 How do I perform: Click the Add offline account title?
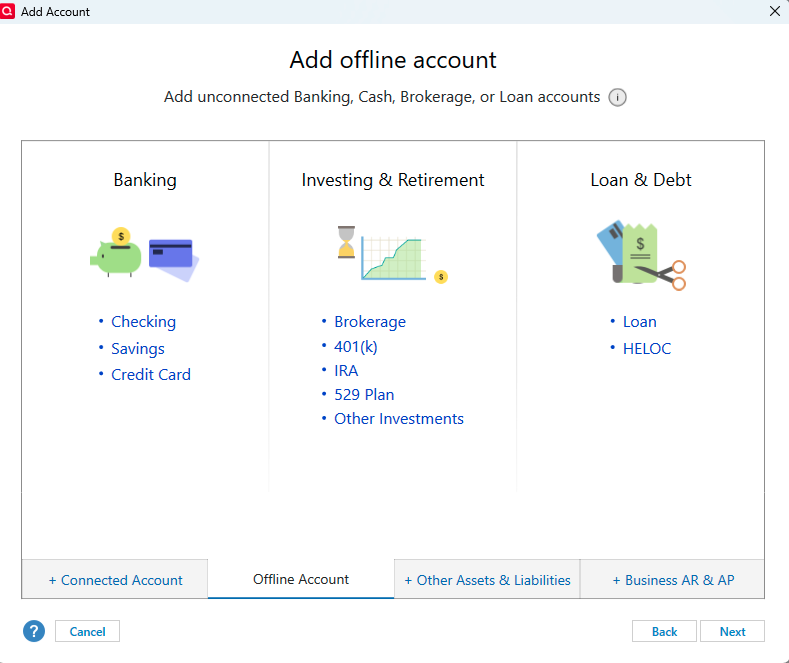pyautogui.click(x=393, y=60)
